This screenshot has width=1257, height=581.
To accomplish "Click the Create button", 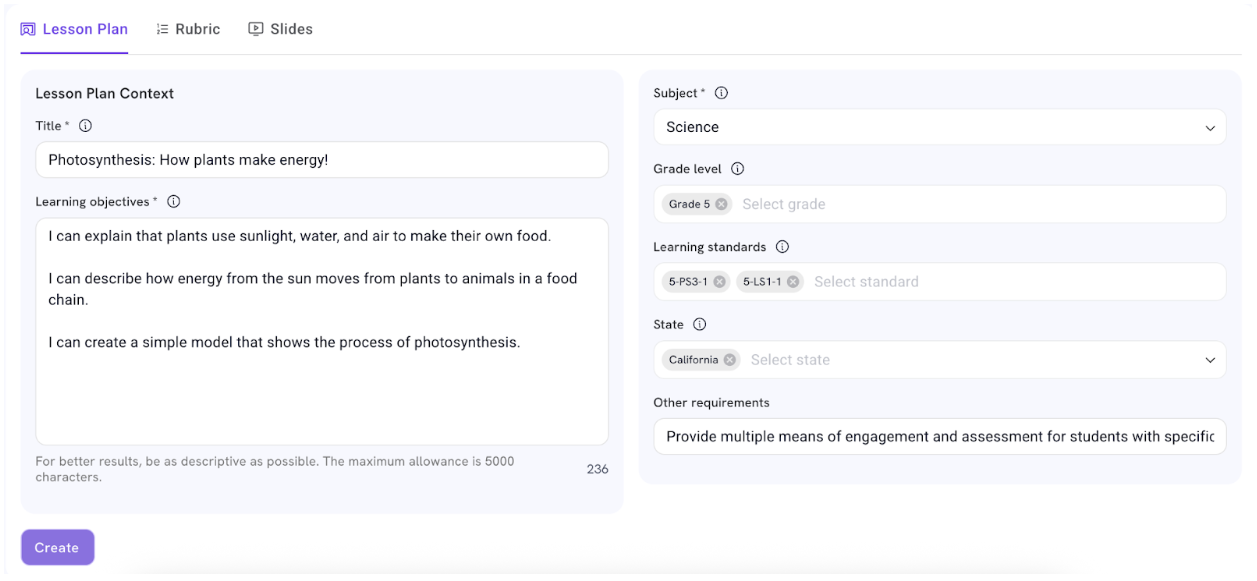I will pyautogui.click(x=57, y=547).
